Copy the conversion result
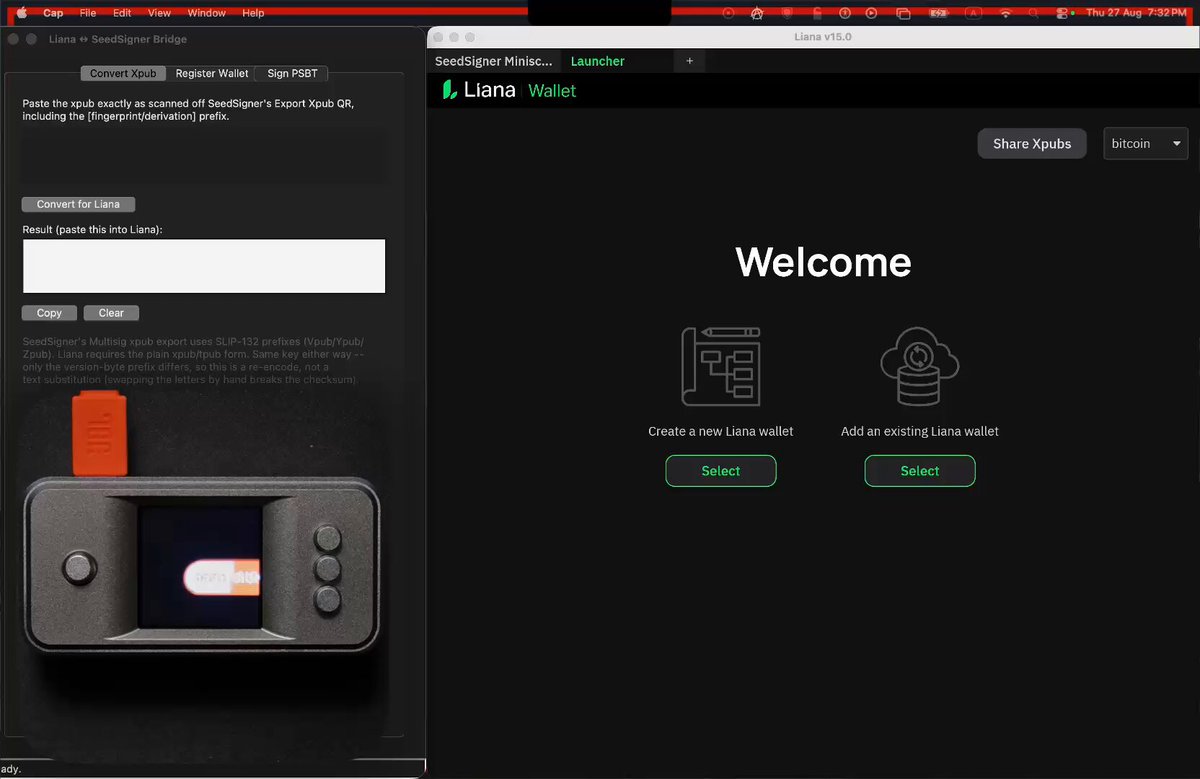 (49, 313)
